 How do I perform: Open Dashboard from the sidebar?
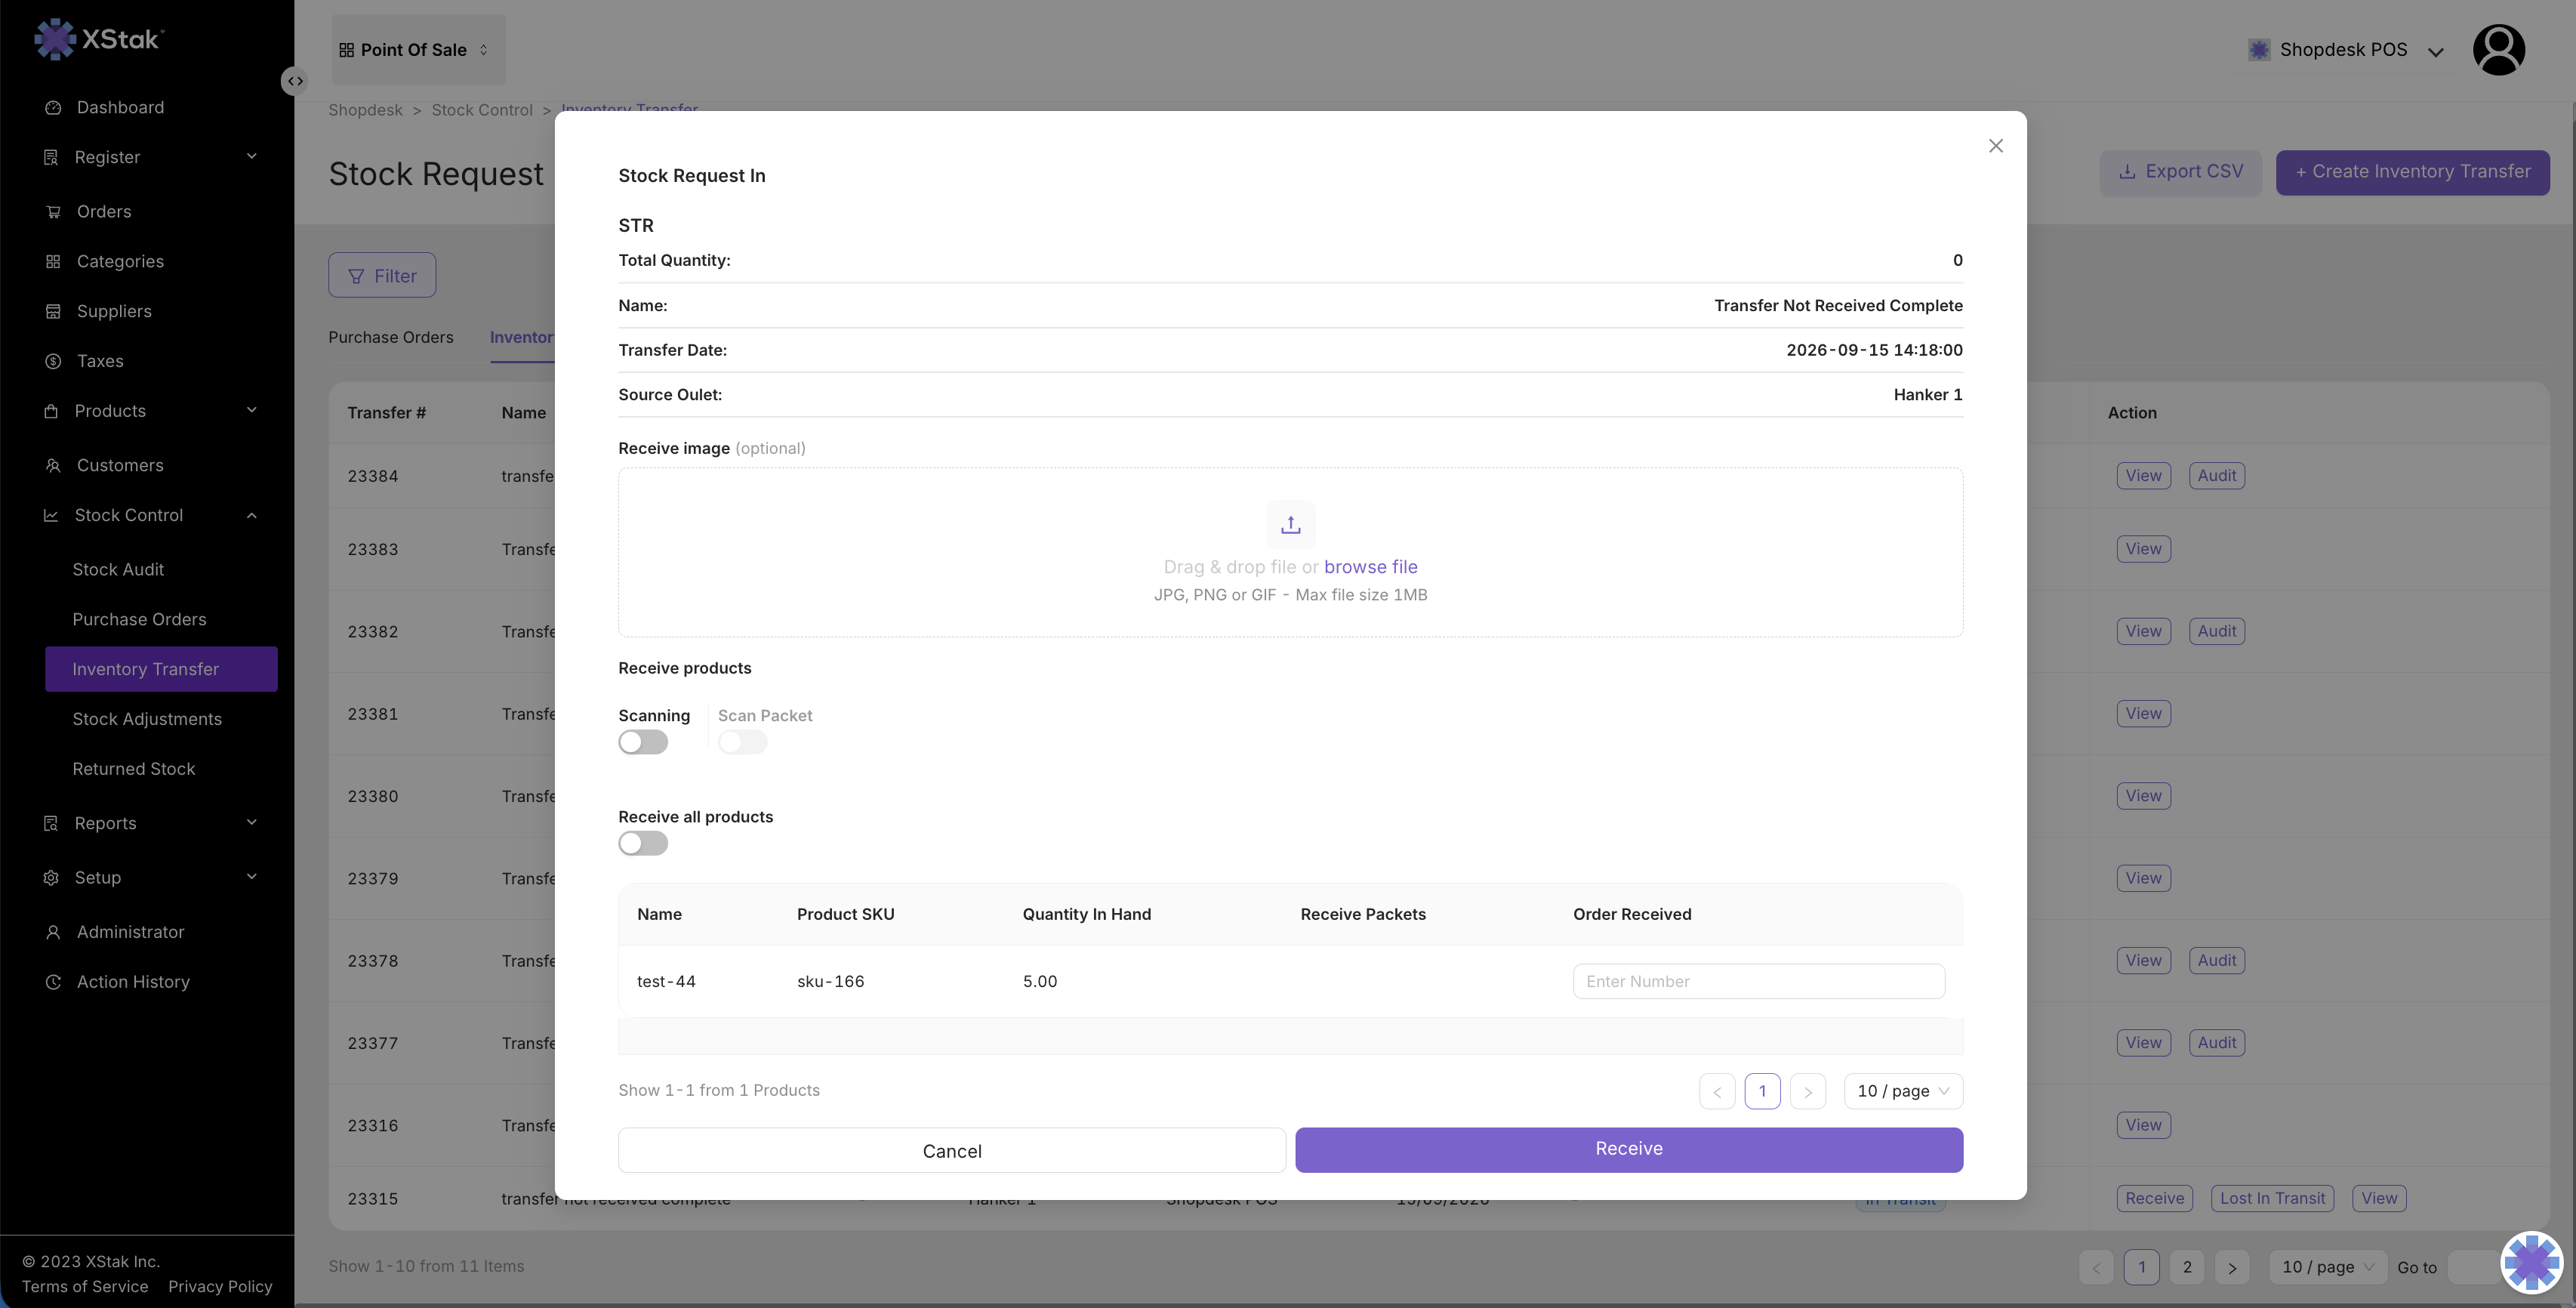(120, 107)
